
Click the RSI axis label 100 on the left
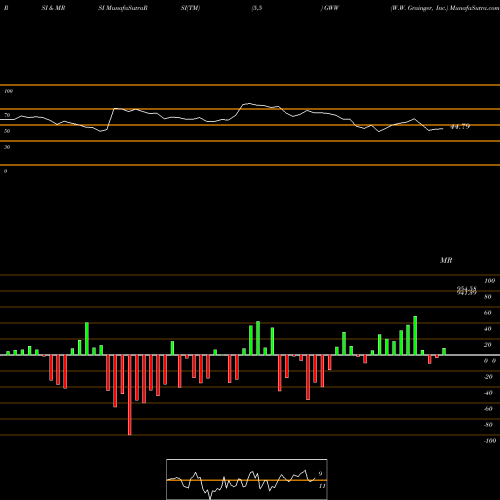(8, 91)
